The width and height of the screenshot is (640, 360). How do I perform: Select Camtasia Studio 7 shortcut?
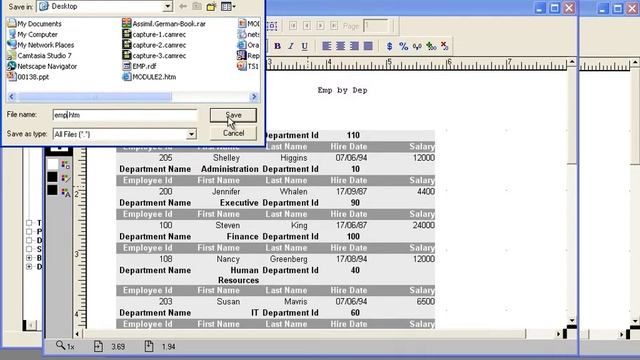point(40,56)
